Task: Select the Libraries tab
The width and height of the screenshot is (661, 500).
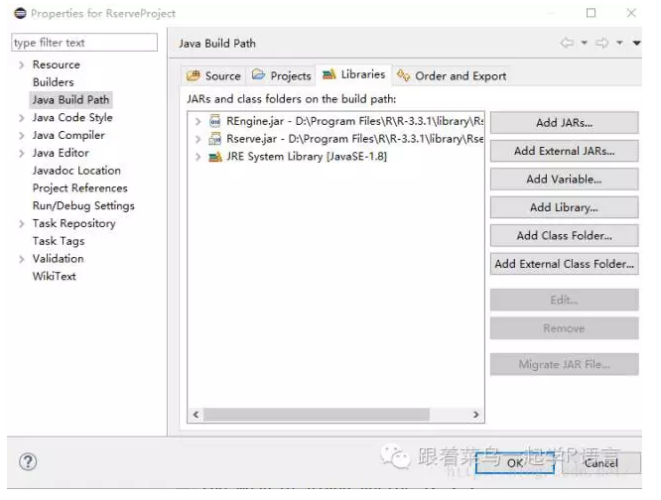Action: (354, 75)
